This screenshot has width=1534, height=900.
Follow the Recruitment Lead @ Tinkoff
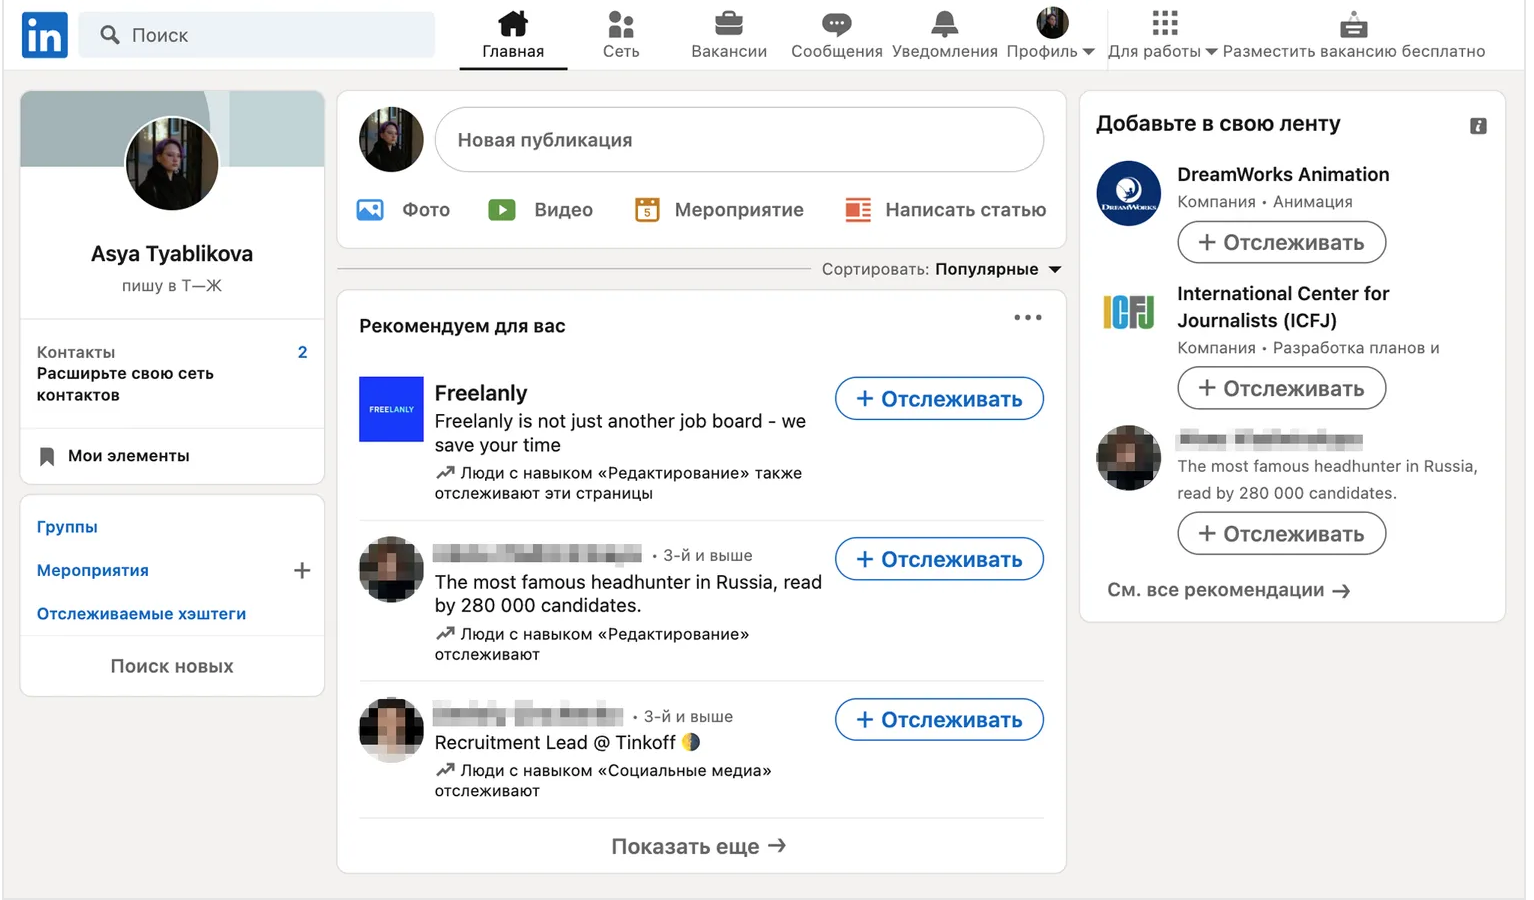click(x=939, y=720)
